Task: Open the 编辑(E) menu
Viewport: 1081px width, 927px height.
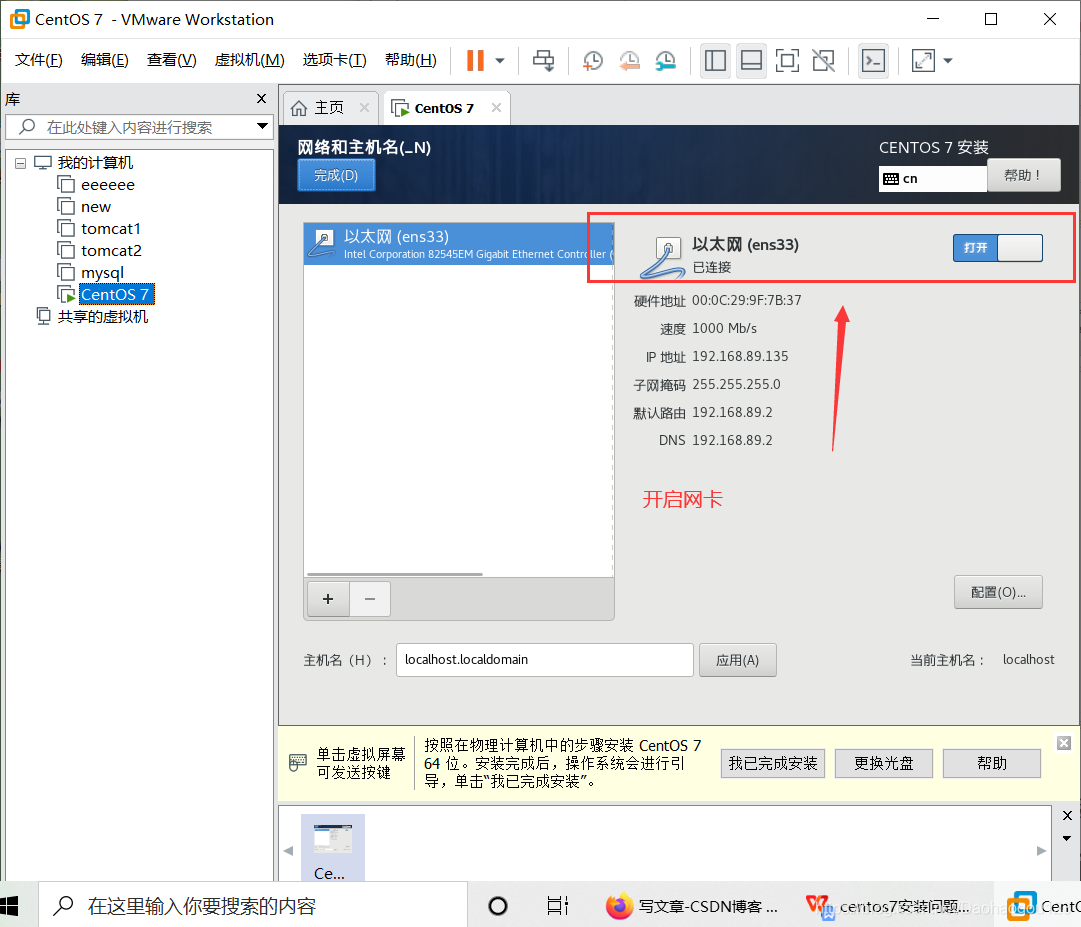Action: (104, 60)
